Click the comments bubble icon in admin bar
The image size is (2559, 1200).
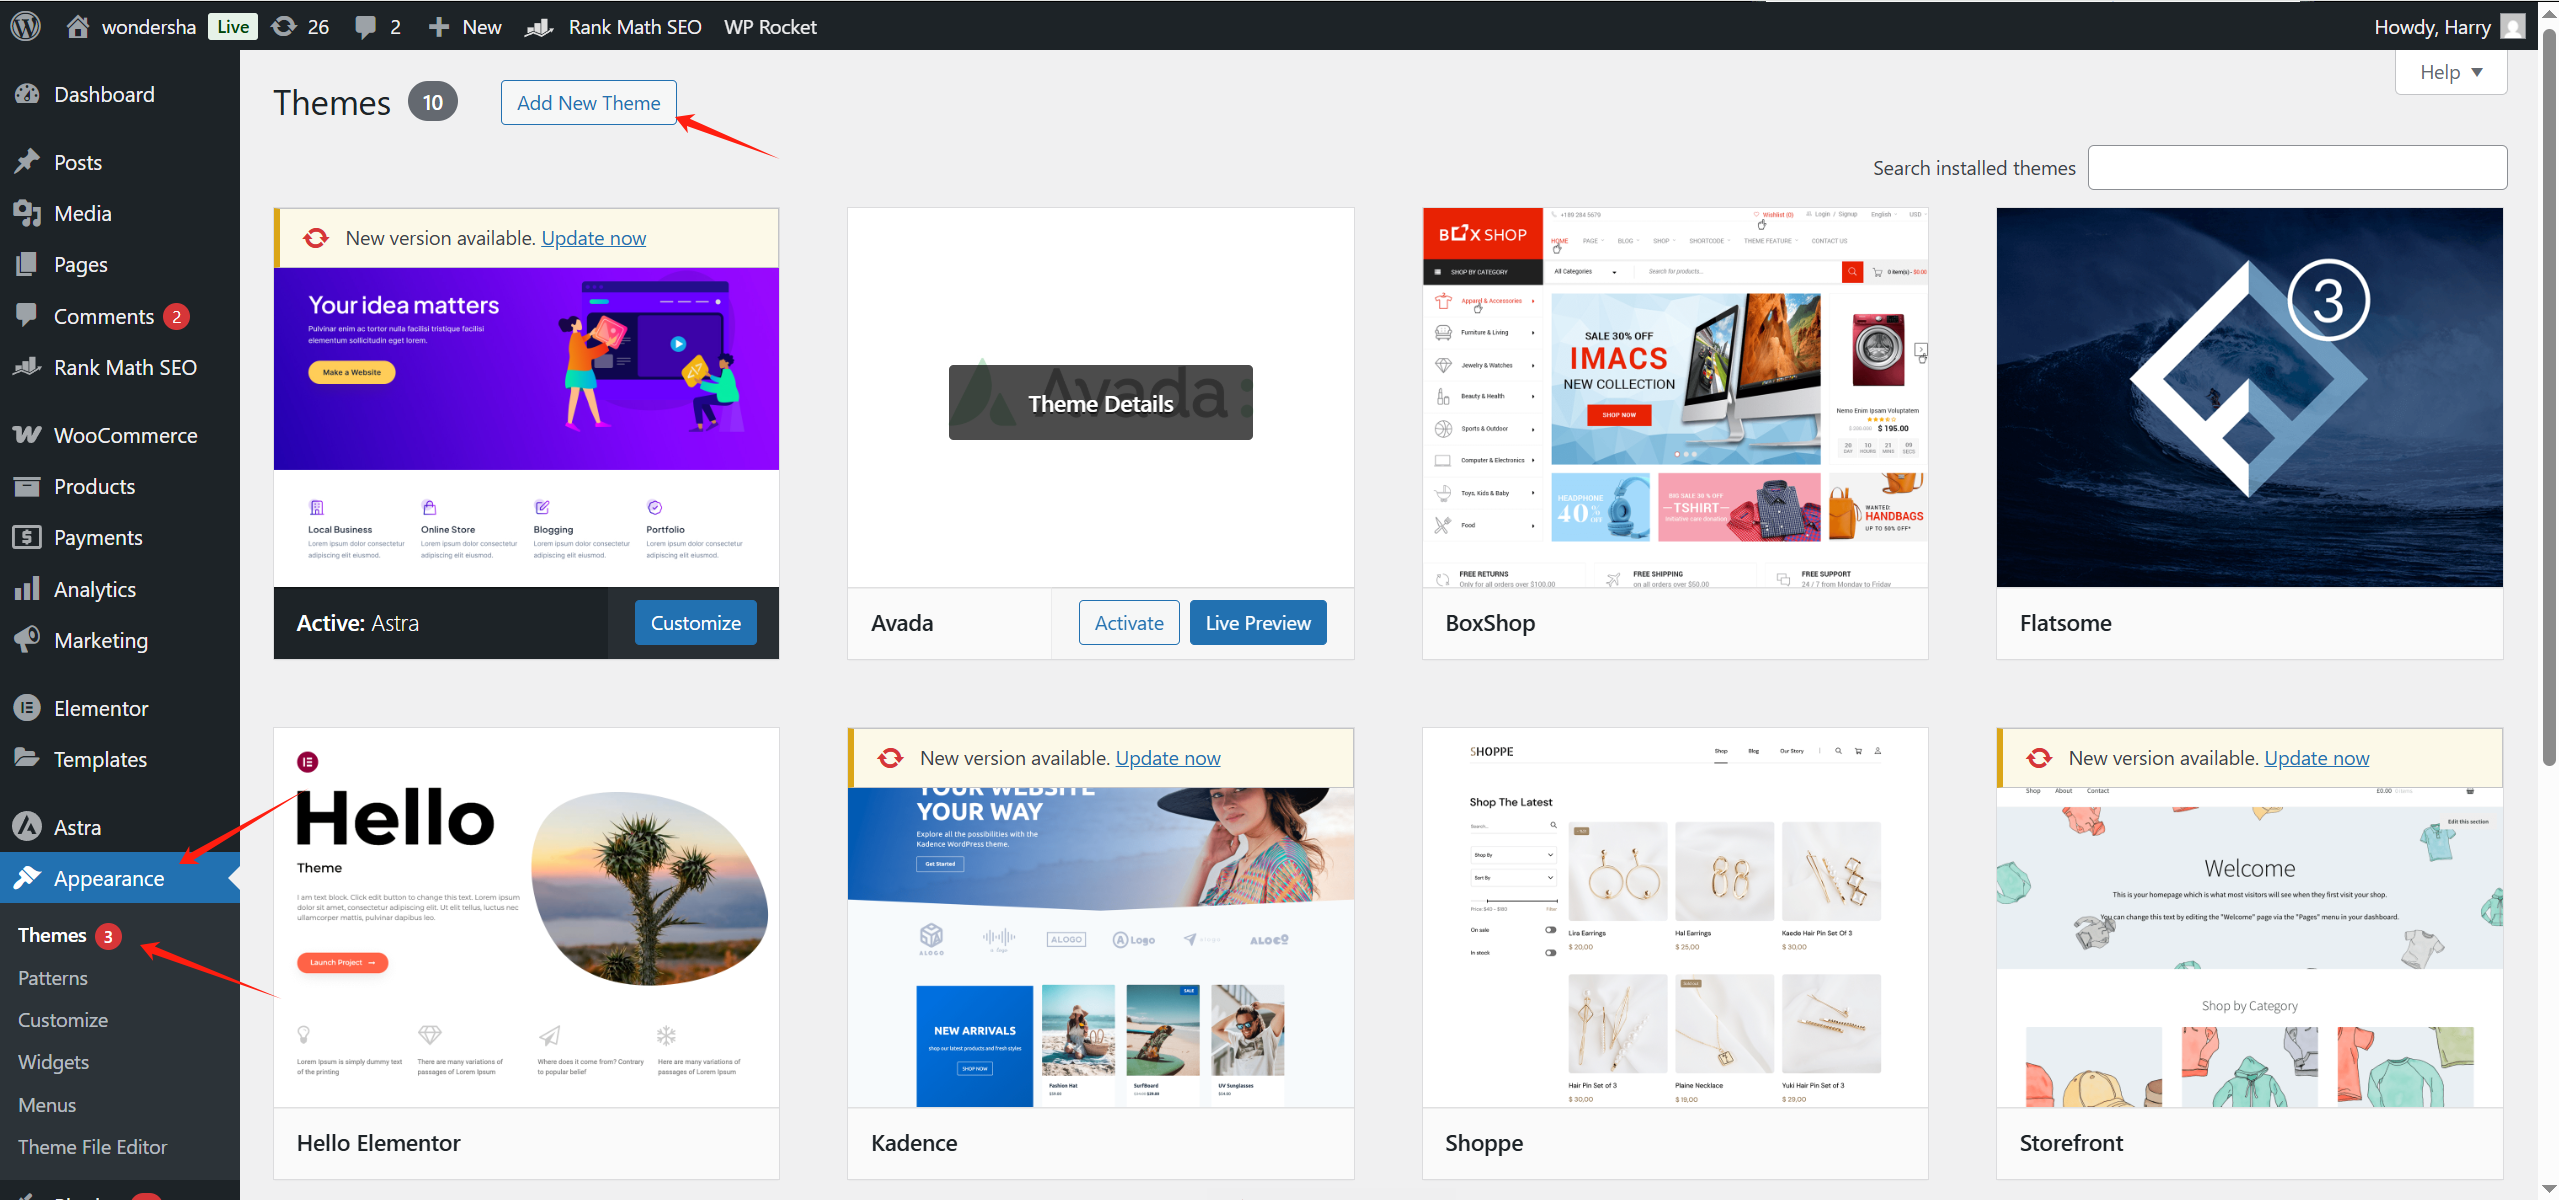(x=366, y=26)
